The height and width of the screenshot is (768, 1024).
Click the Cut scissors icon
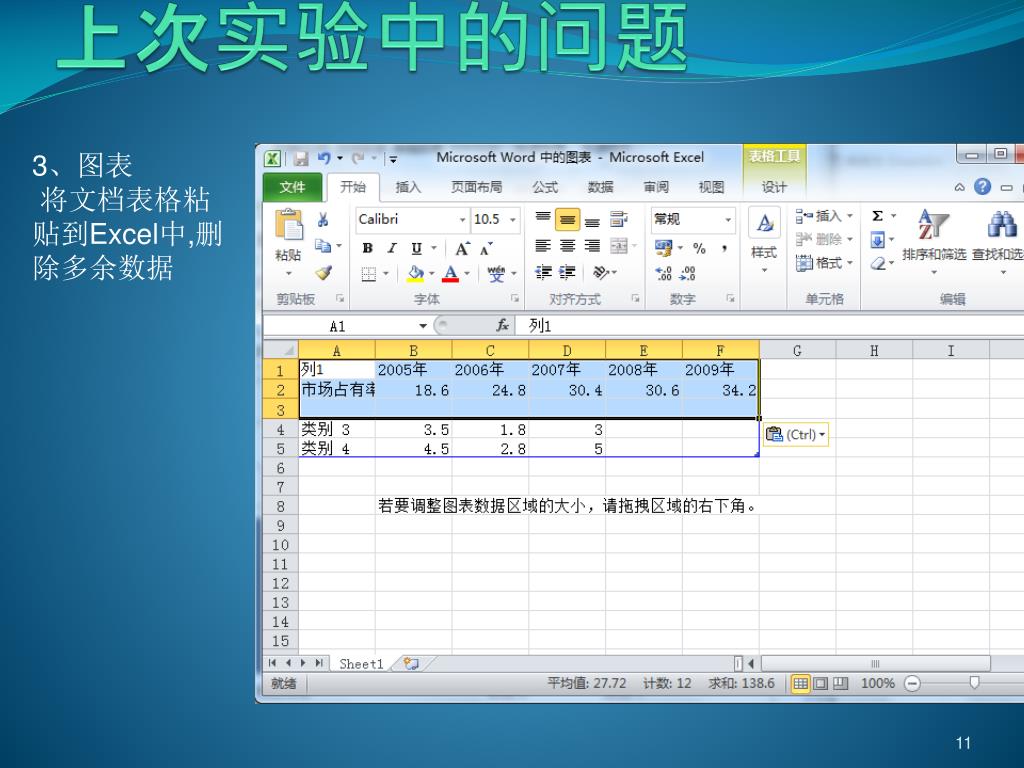click(323, 220)
